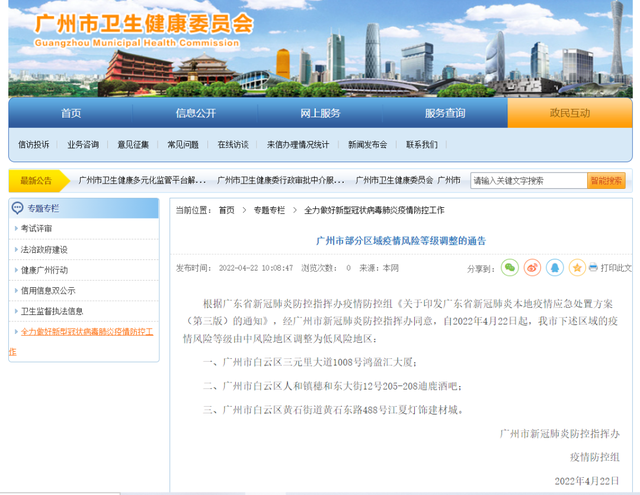
Task: Switch to the 信息公开 tab
Action: tap(195, 113)
